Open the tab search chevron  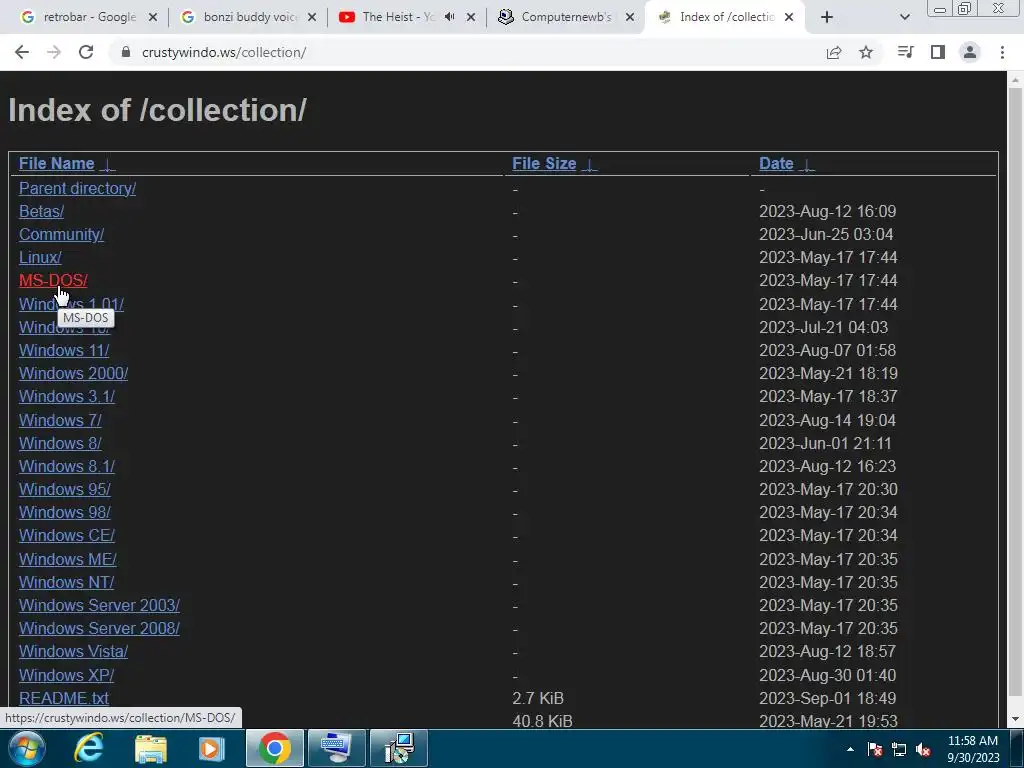pos(904,18)
